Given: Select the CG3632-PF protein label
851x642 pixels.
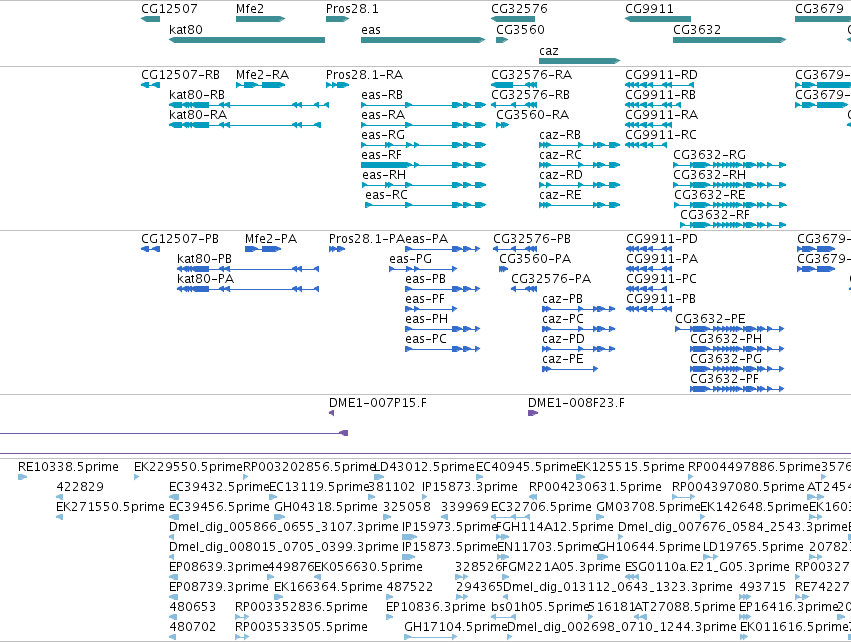Looking at the screenshot, I should [724, 379].
